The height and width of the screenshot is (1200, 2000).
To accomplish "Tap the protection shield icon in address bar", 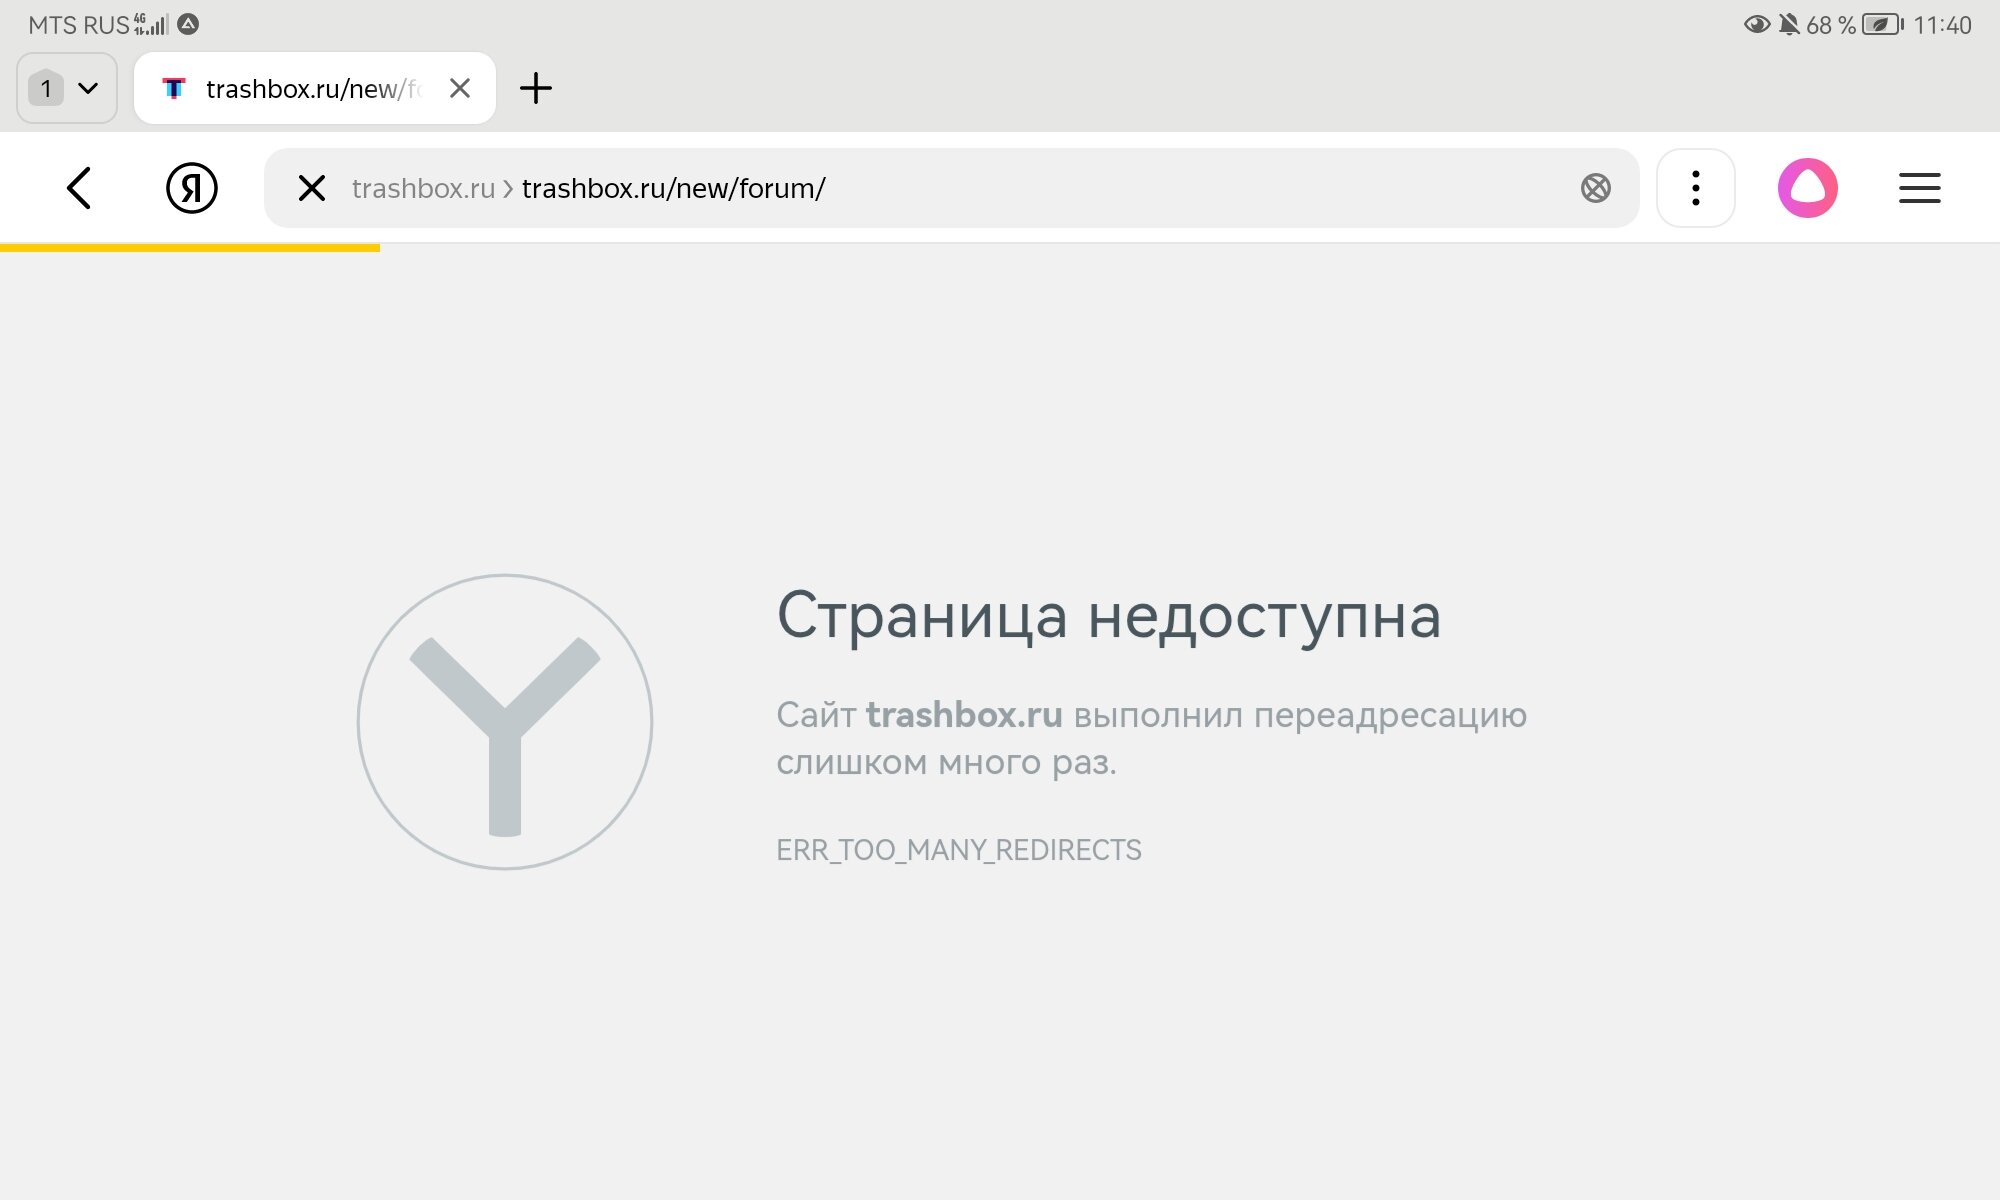I will 1595,188.
